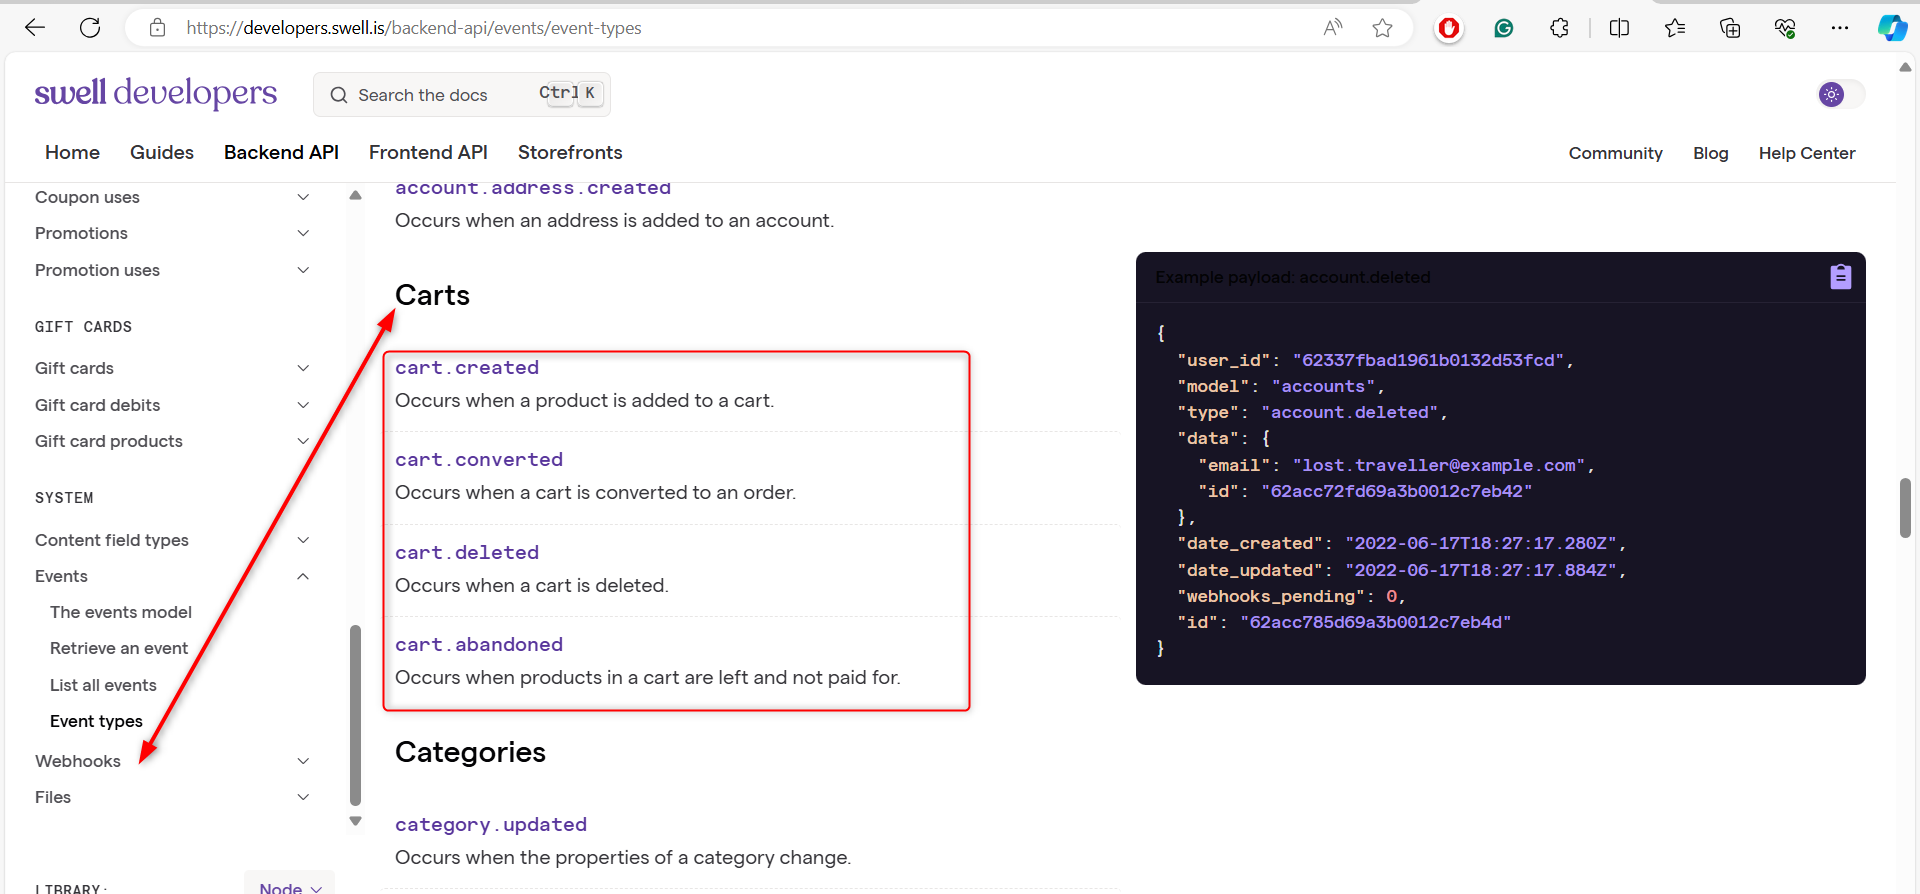
Task: Open Browser essentials heart icon
Action: point(1785,28)
